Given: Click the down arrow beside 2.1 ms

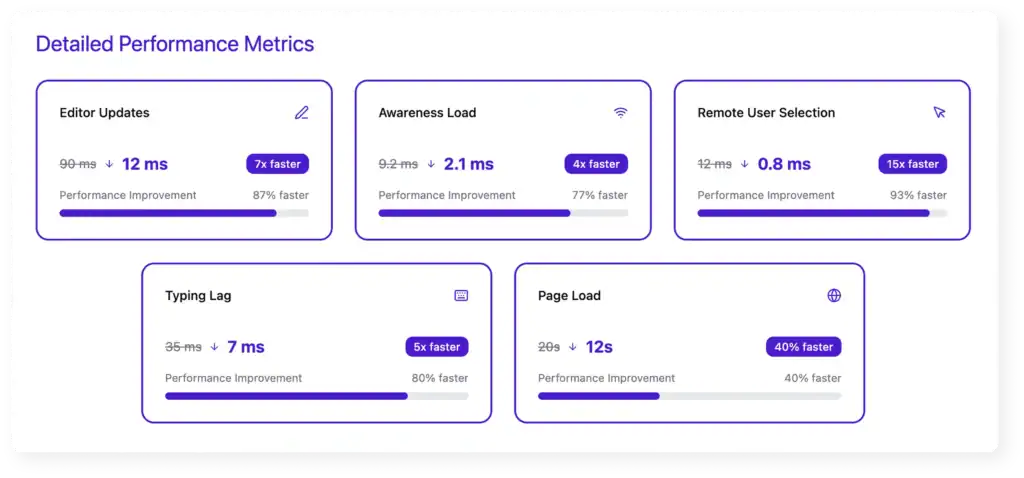Looking at the screenshot, I should pos(430,164).
